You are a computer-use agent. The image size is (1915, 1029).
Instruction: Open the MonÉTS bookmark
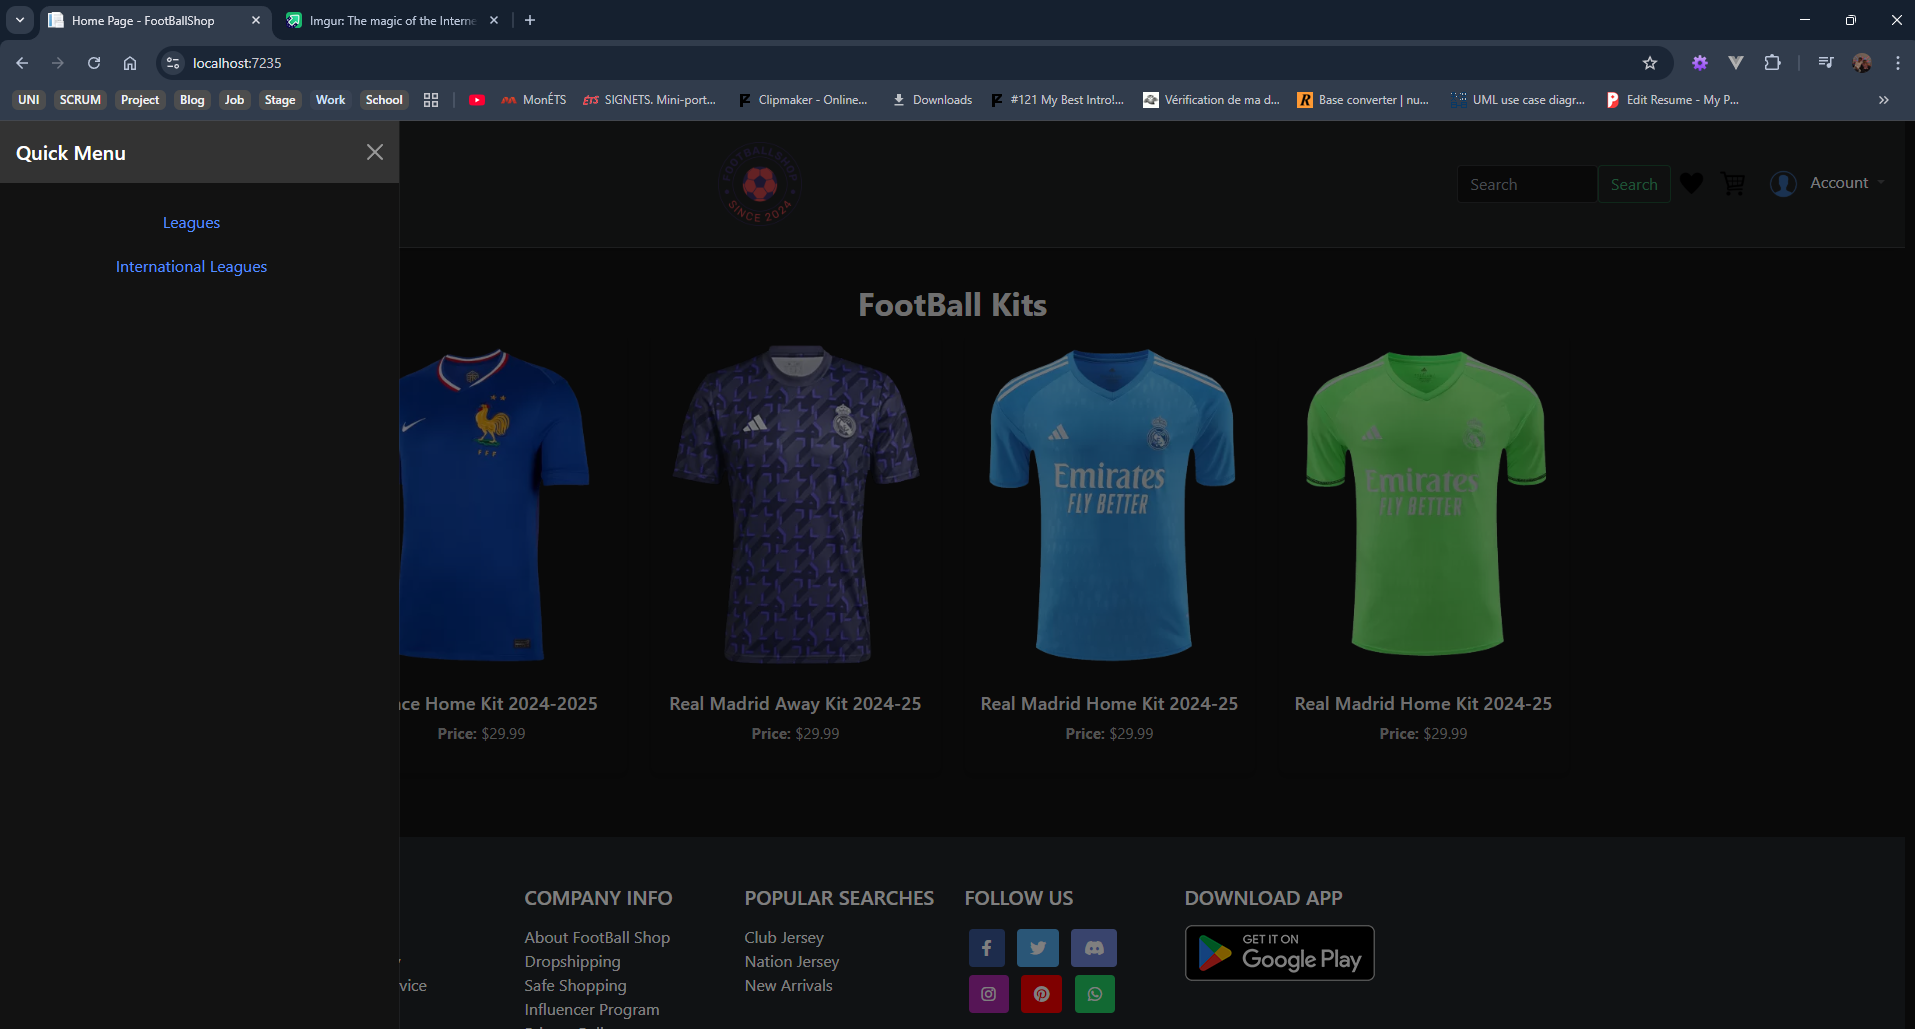(x=534, y=100)
